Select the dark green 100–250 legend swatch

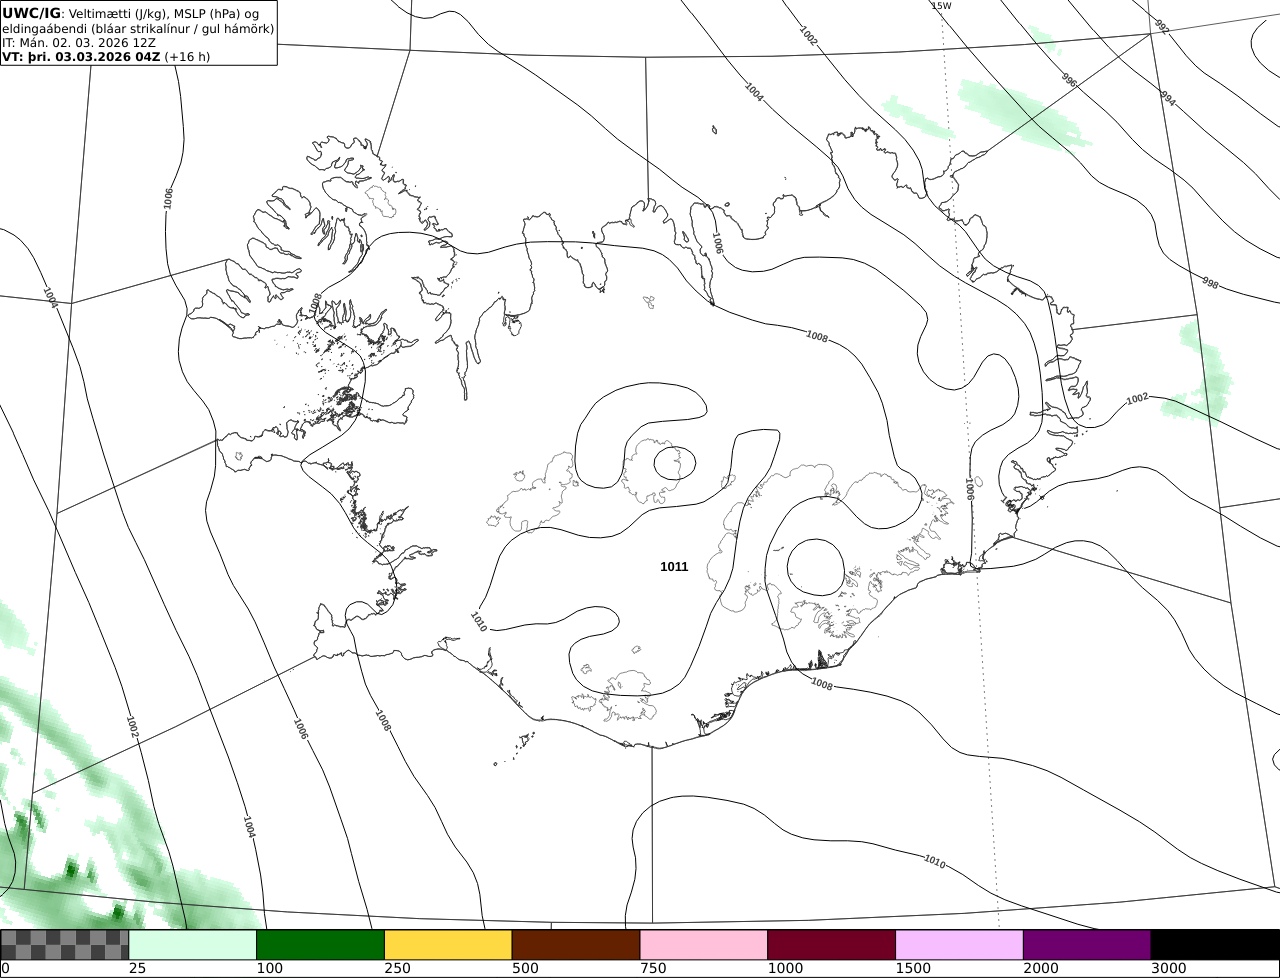(321, 945)
